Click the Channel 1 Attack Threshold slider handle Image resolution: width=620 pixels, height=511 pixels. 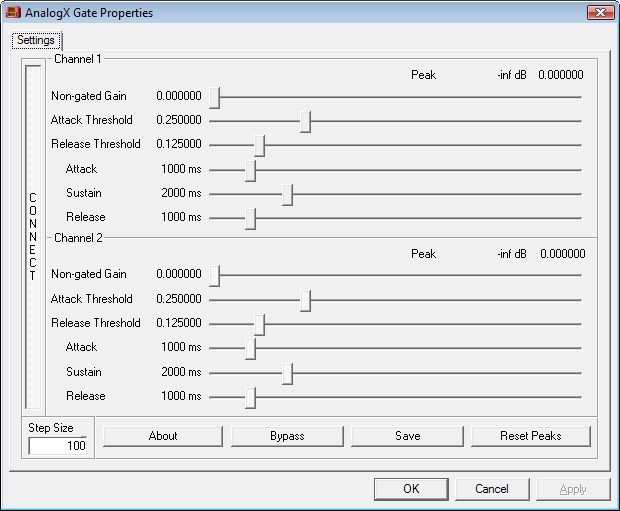click(x=306, y=121)
